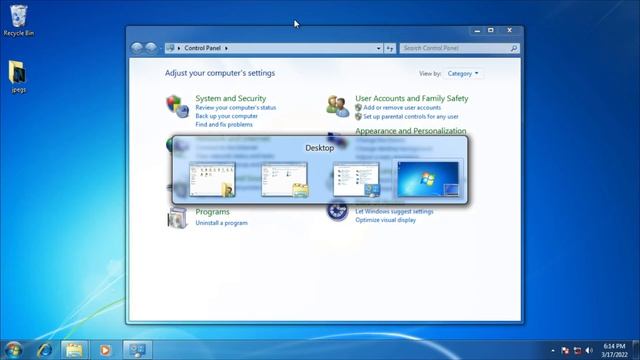Click the Control Panel address bar icon
Screen dimensions: 640x360
[x=171, y=48]
